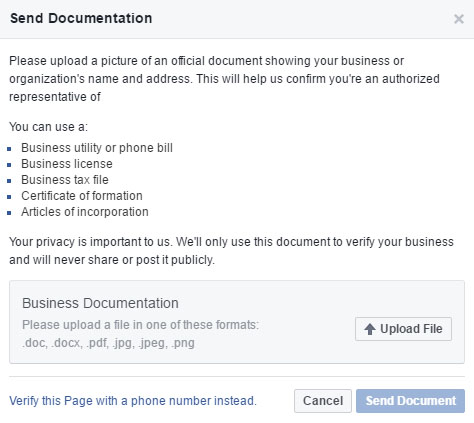Screen dimensions: 474x423
Task: Select the Business license list item
Action: (x=67, y=164)
